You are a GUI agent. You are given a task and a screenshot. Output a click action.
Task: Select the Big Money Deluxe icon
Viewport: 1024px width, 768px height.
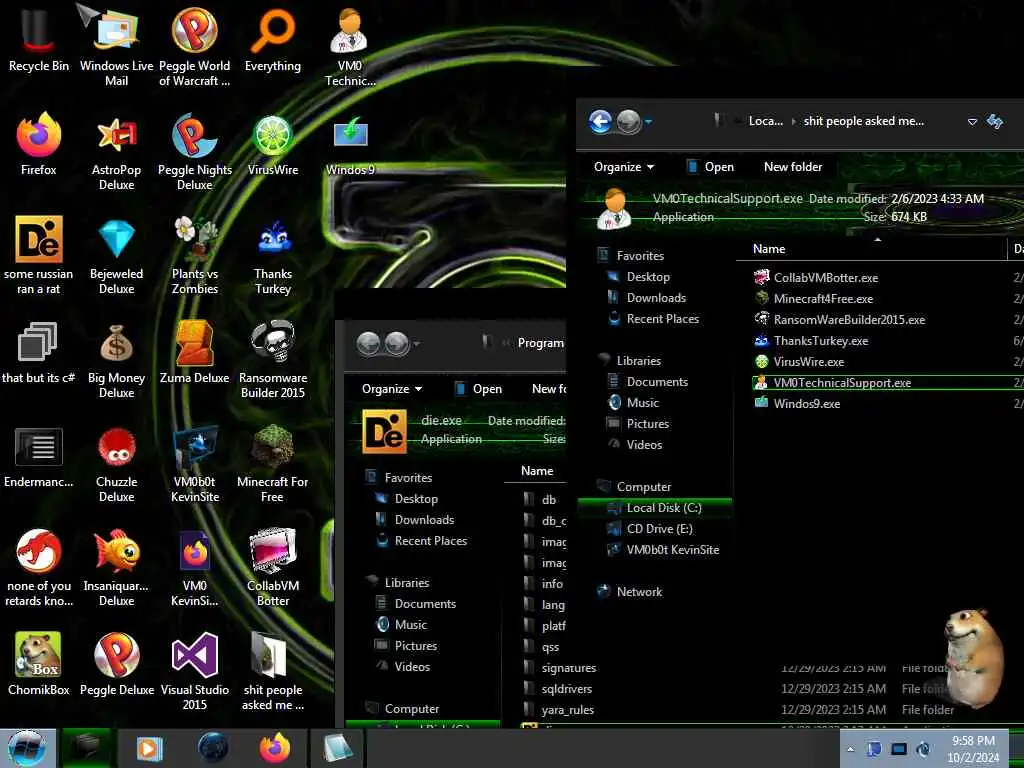[116, 359]
